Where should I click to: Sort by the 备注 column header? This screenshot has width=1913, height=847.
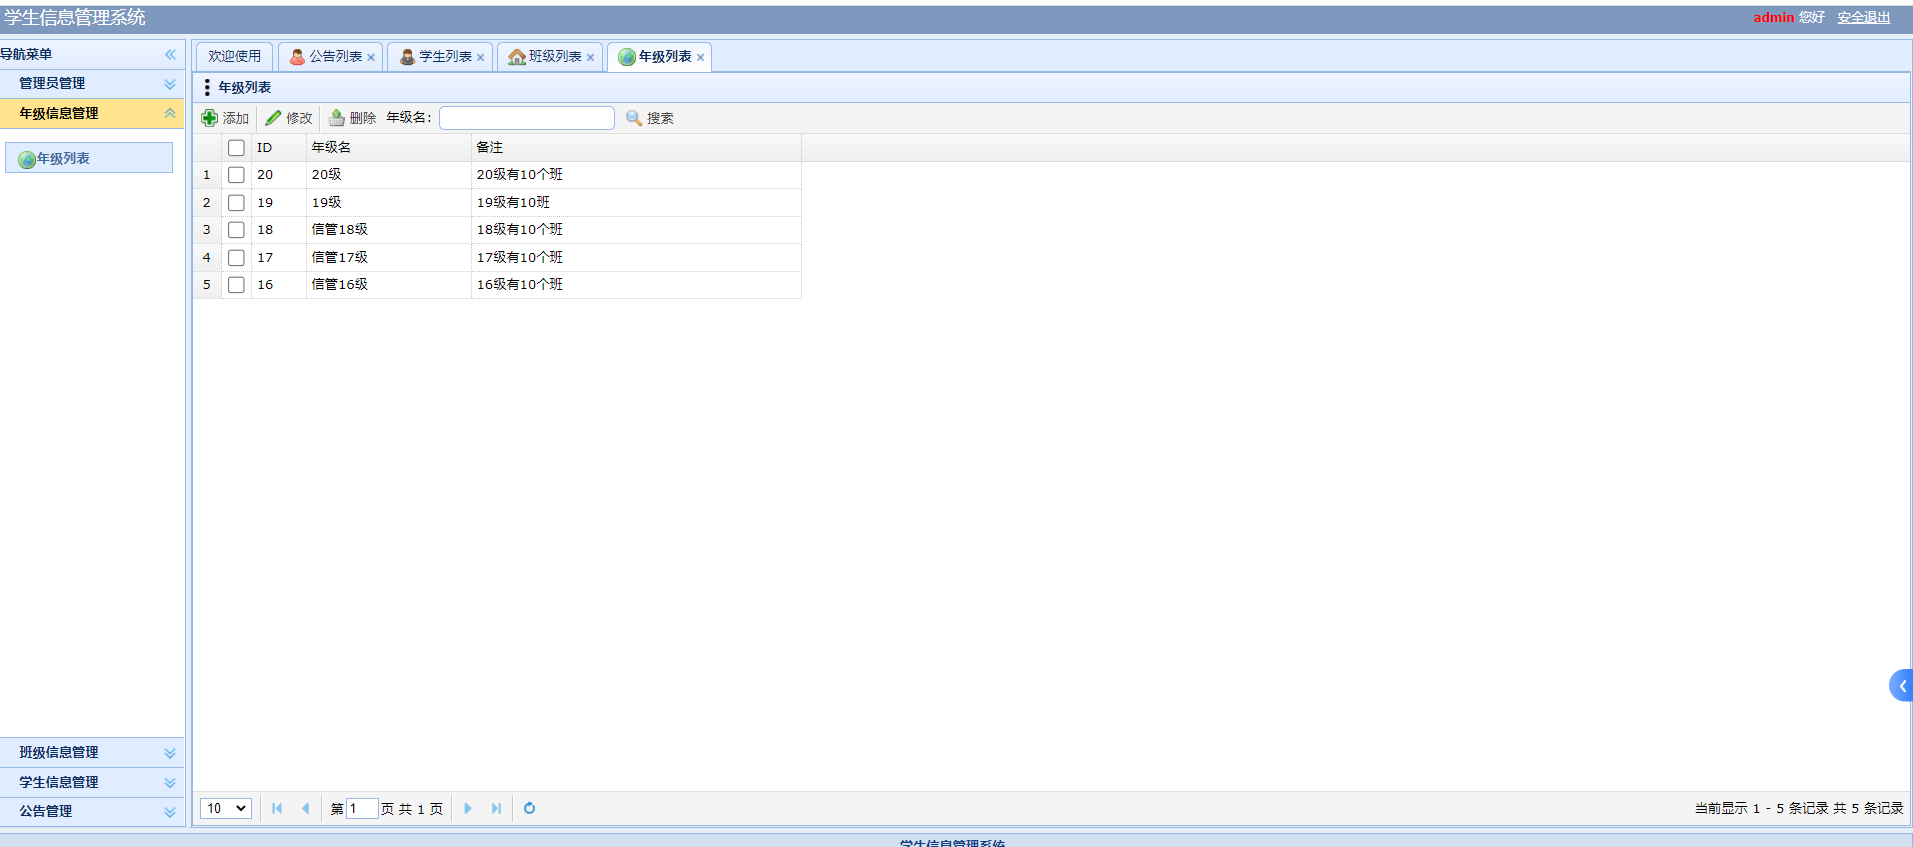pyautogui.click(x=636, y=148)
